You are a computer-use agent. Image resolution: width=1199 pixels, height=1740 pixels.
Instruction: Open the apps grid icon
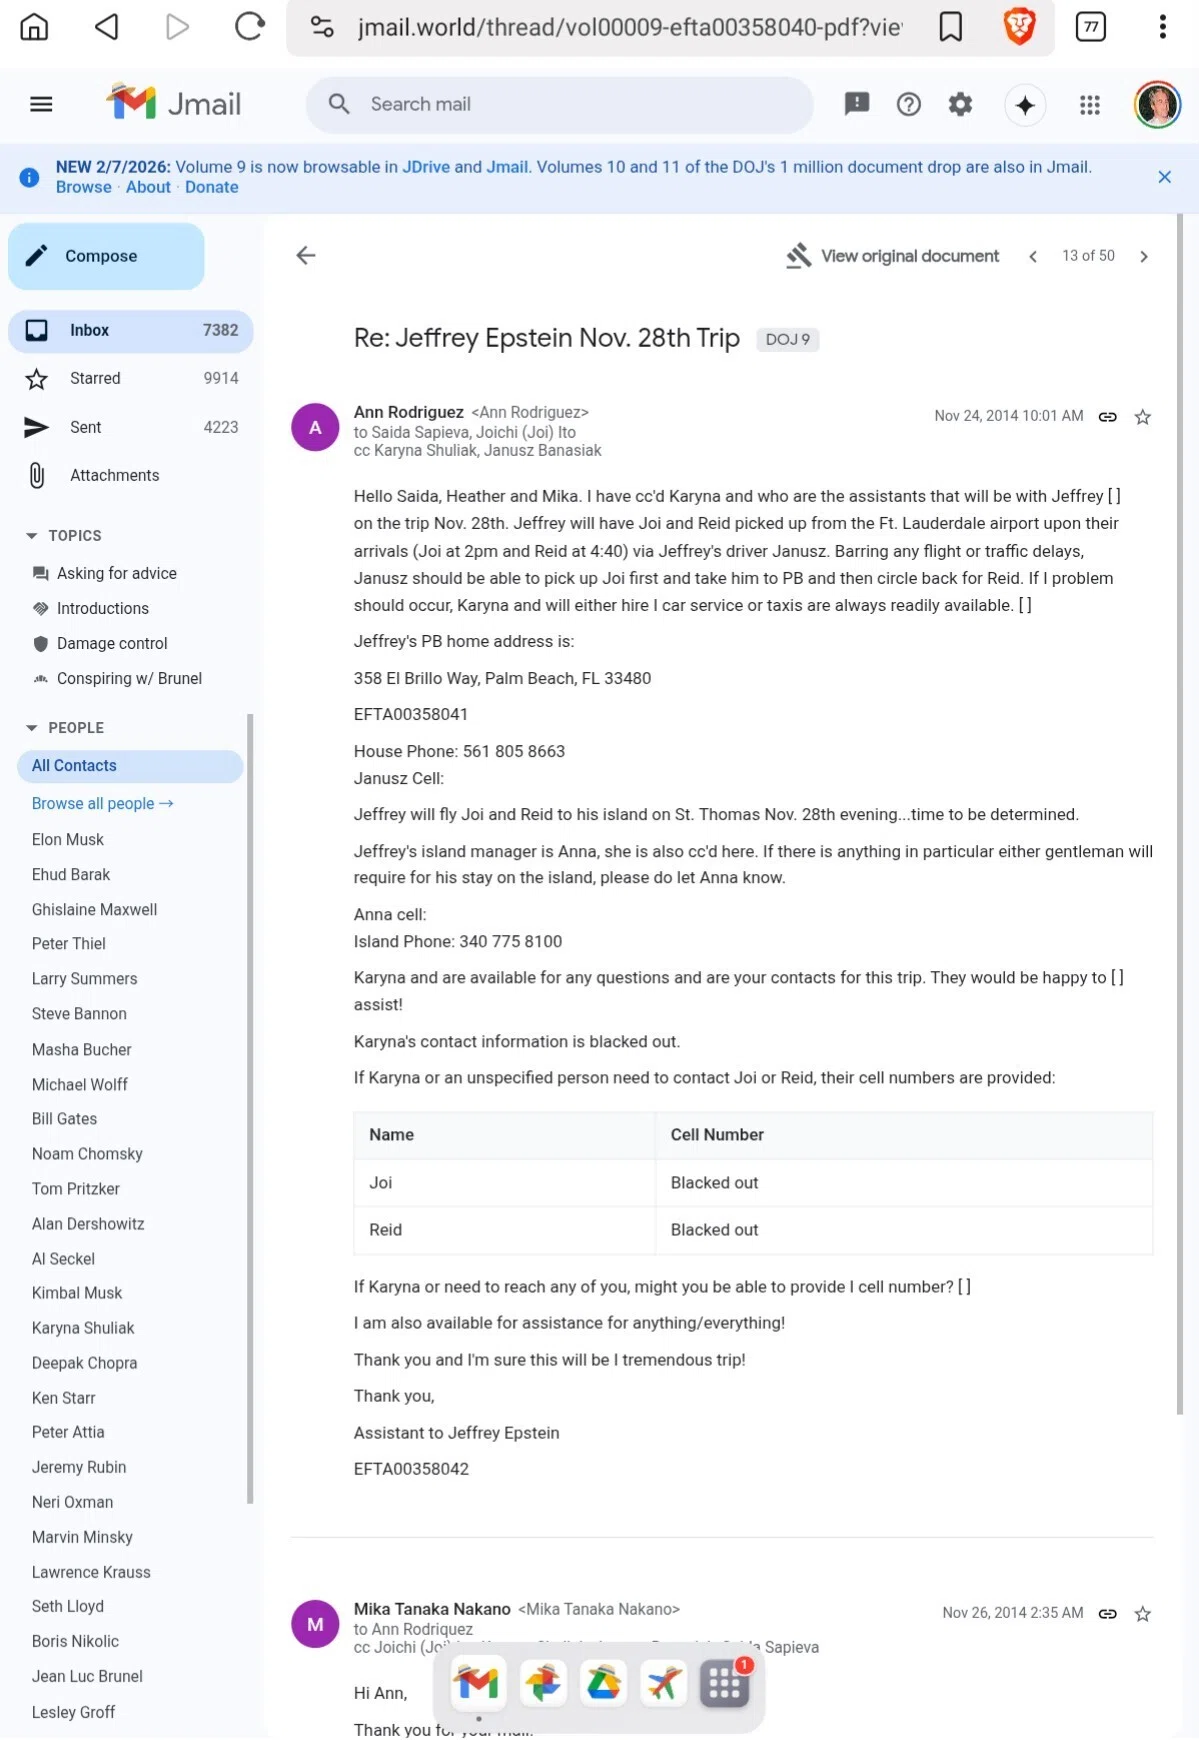click(1089, 105)
